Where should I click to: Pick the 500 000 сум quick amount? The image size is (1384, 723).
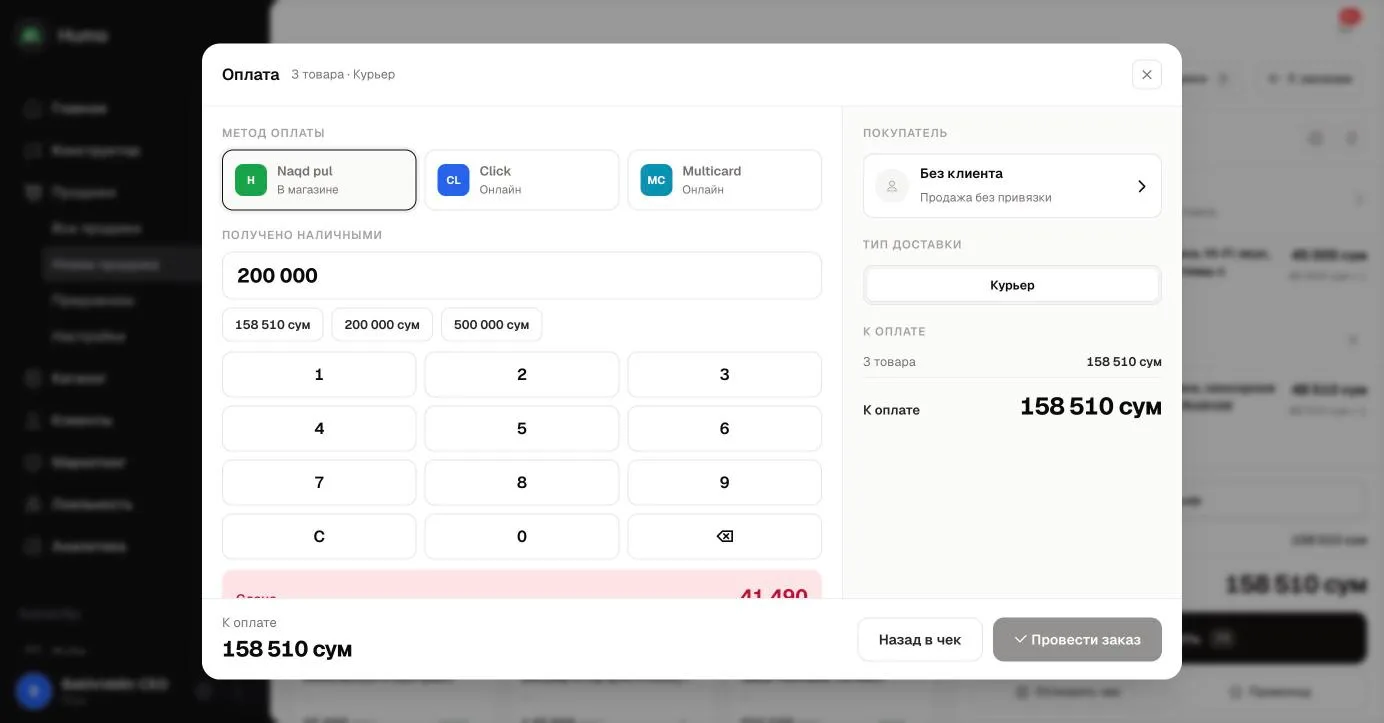pyautogui.click(x=491, y=325)
